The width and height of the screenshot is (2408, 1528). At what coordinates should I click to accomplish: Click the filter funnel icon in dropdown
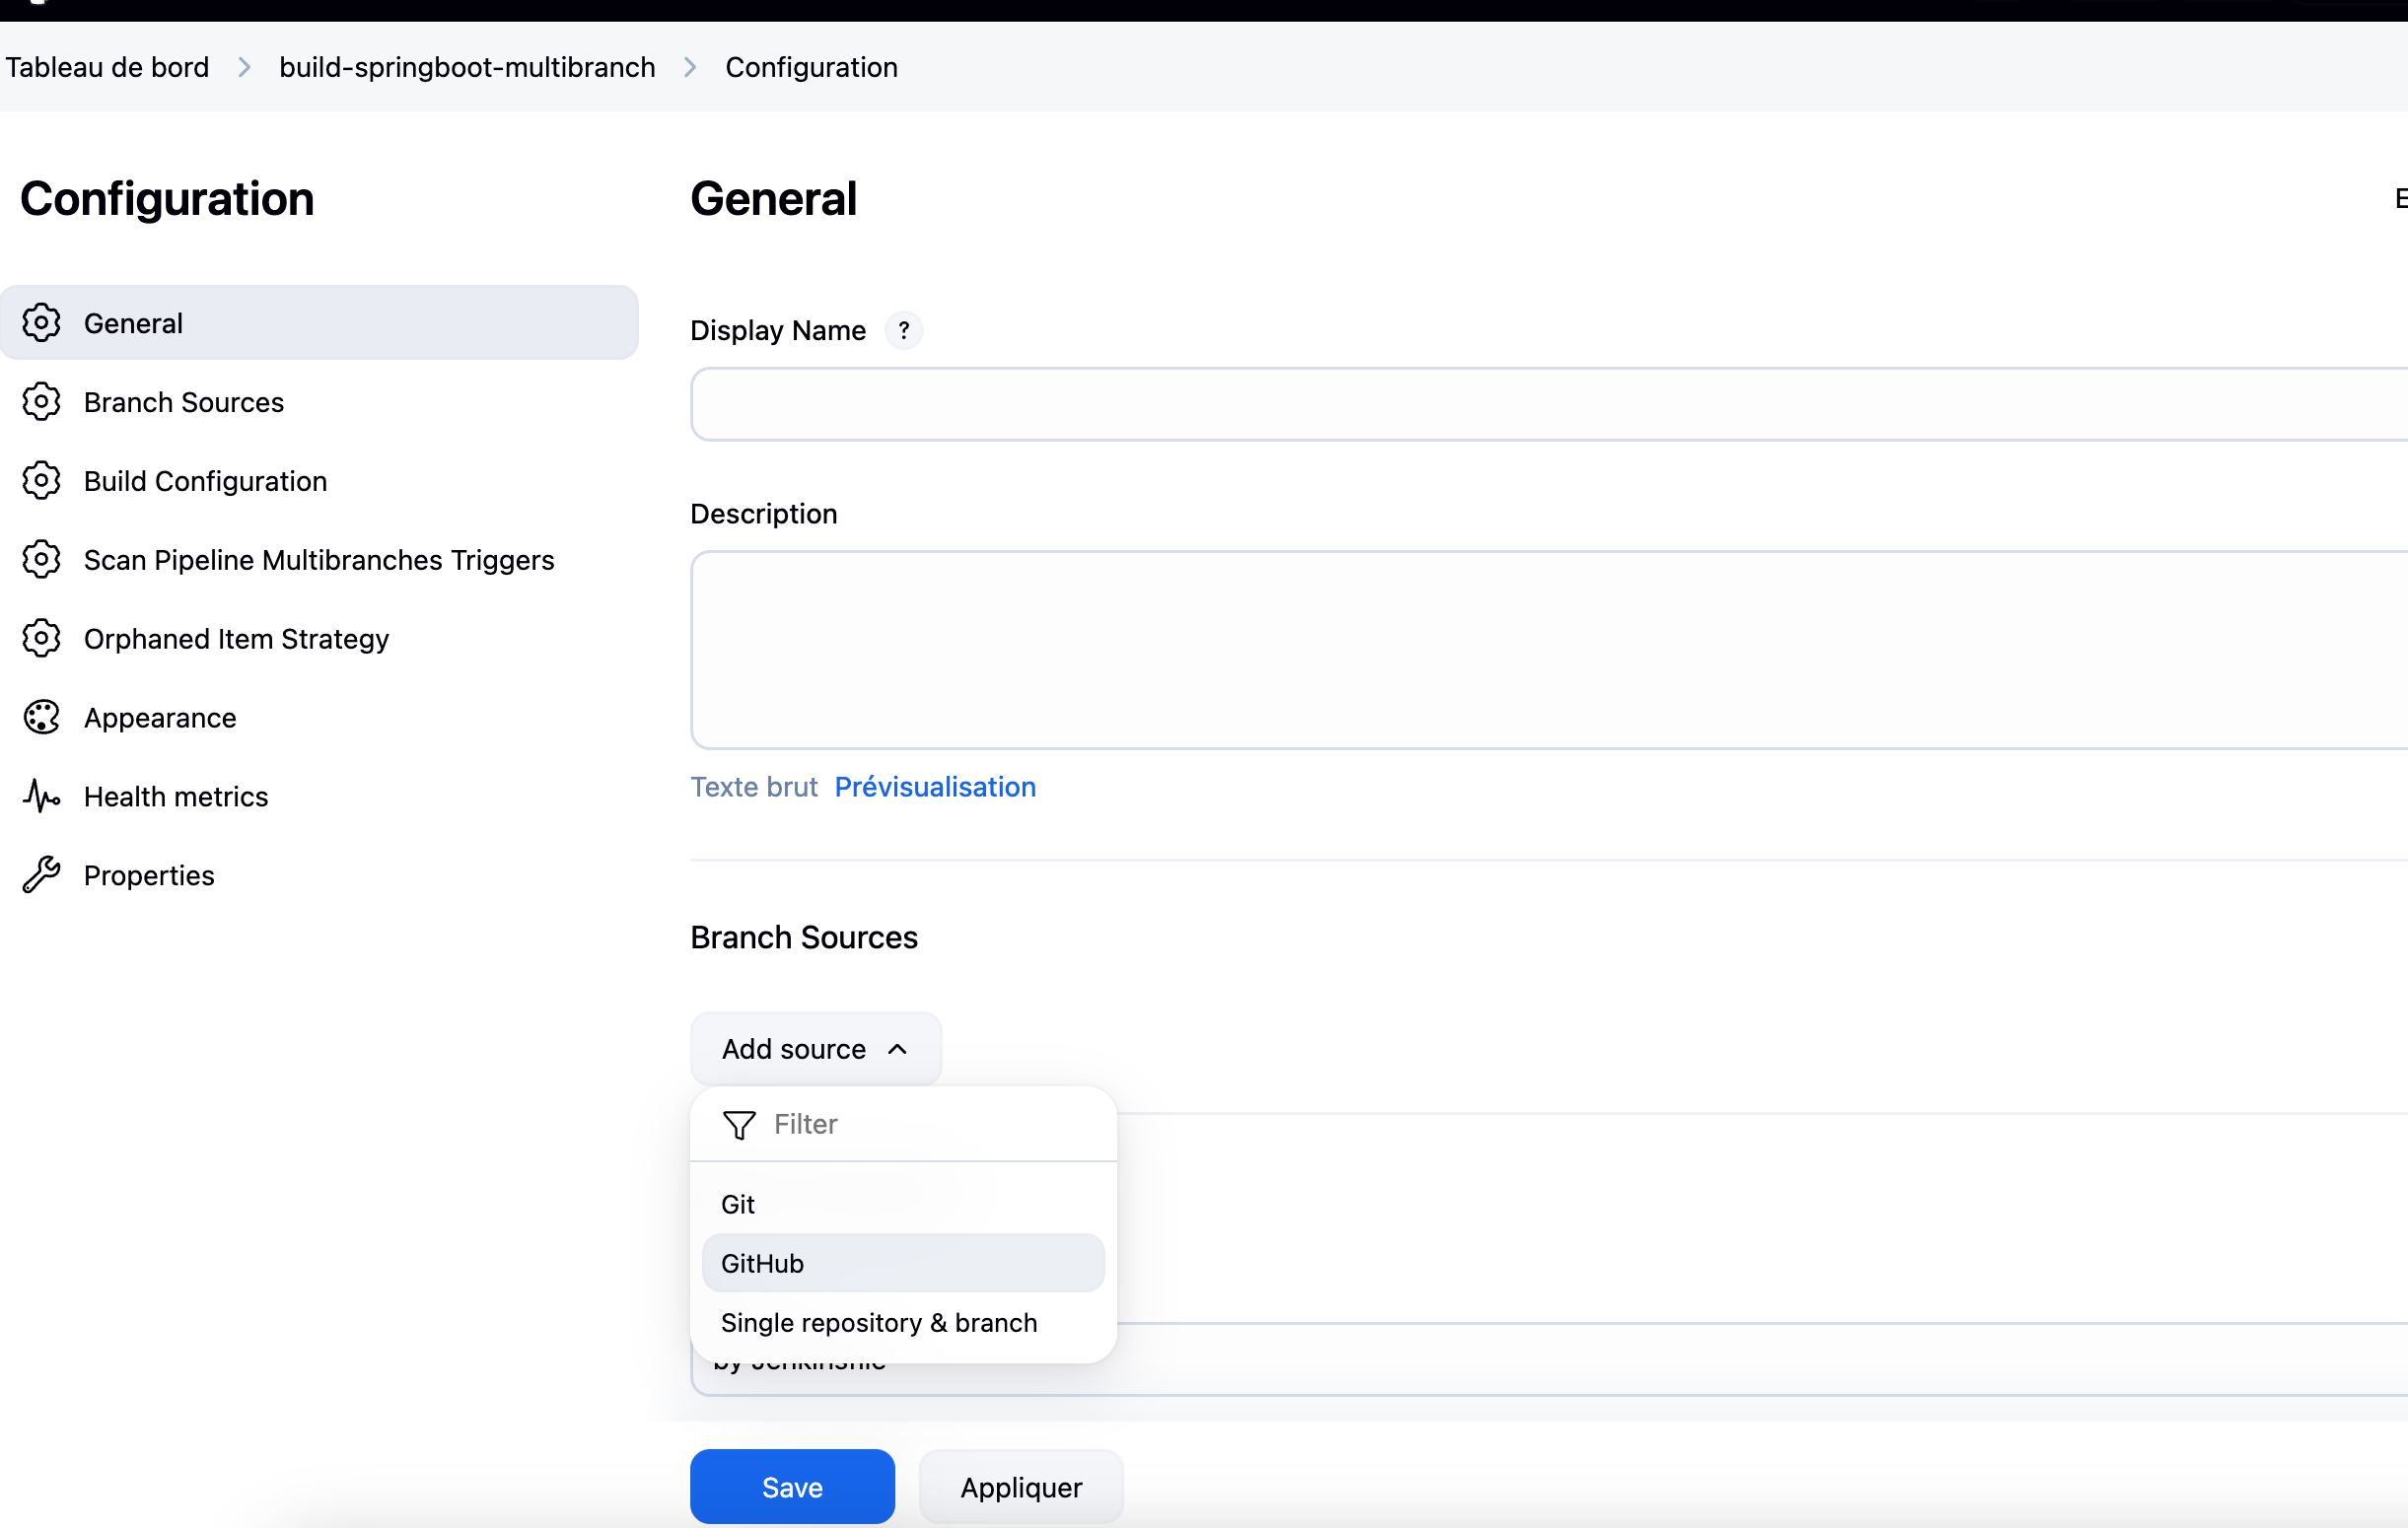tap(739, 1125)
